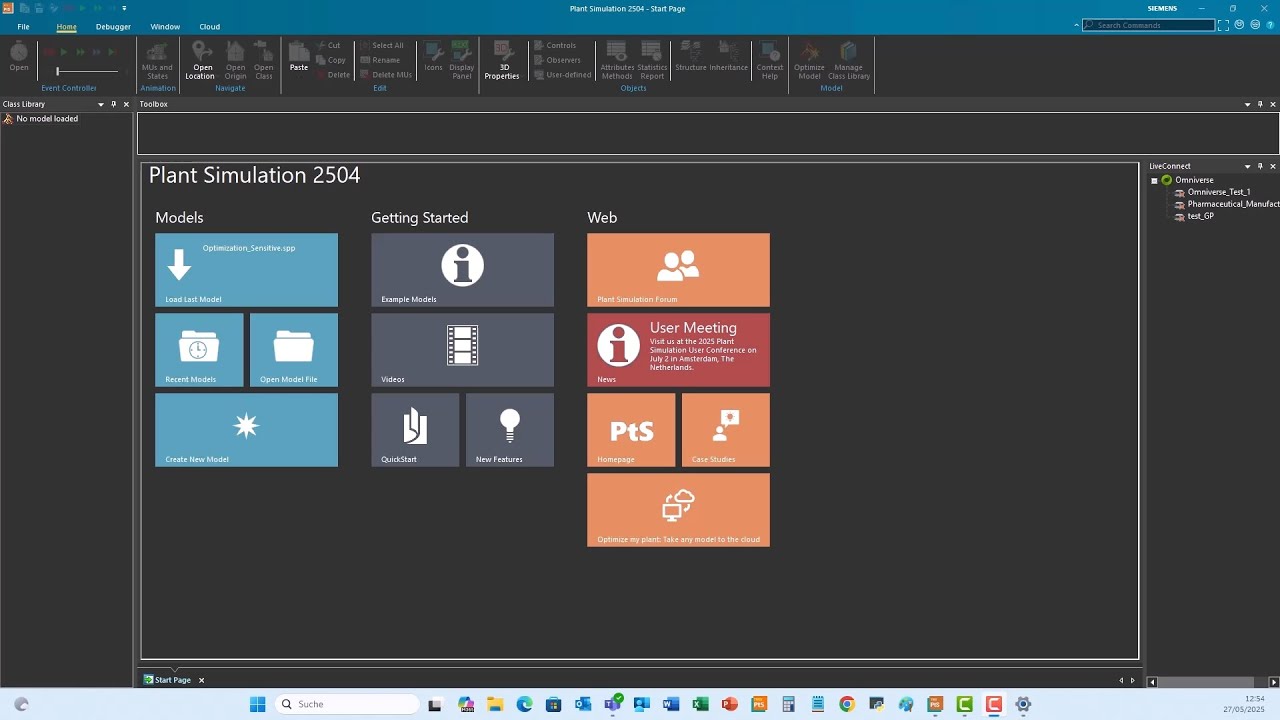Open the New Features lightbulb tile
This screenshot has width=1280, height=720.
[x=510, y=430]
